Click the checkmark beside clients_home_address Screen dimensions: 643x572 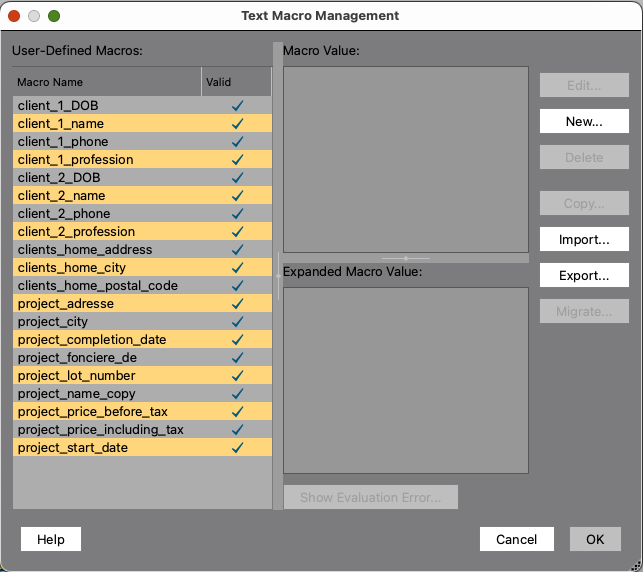tap(237, 249)
